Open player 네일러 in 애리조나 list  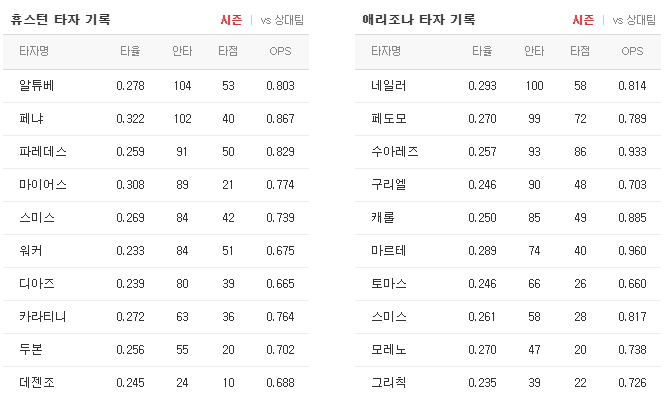[x=388, y=86]
